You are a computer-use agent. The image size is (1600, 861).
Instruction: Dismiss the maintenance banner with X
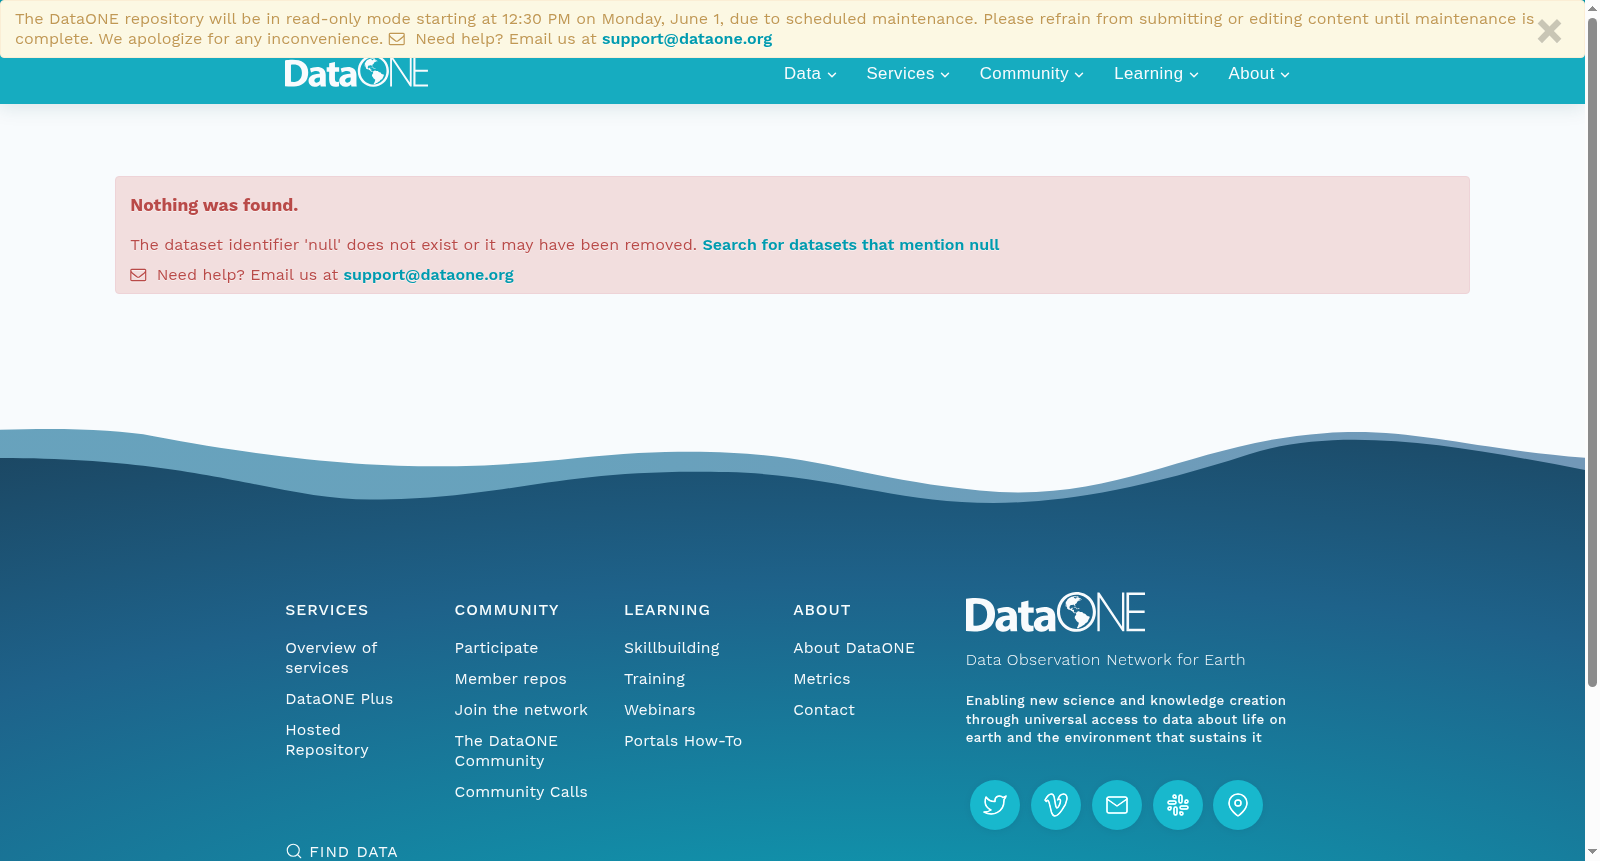[x=1549, y=31]
